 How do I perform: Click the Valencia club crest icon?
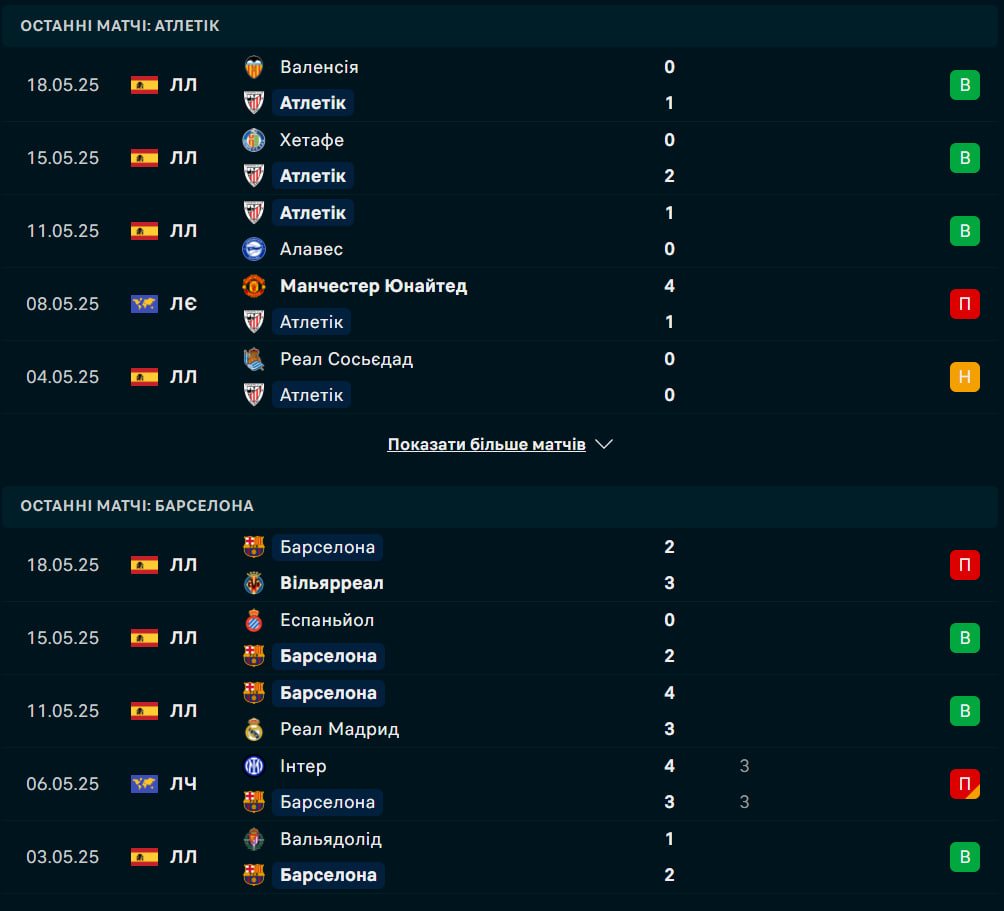(x=254, y=67)
